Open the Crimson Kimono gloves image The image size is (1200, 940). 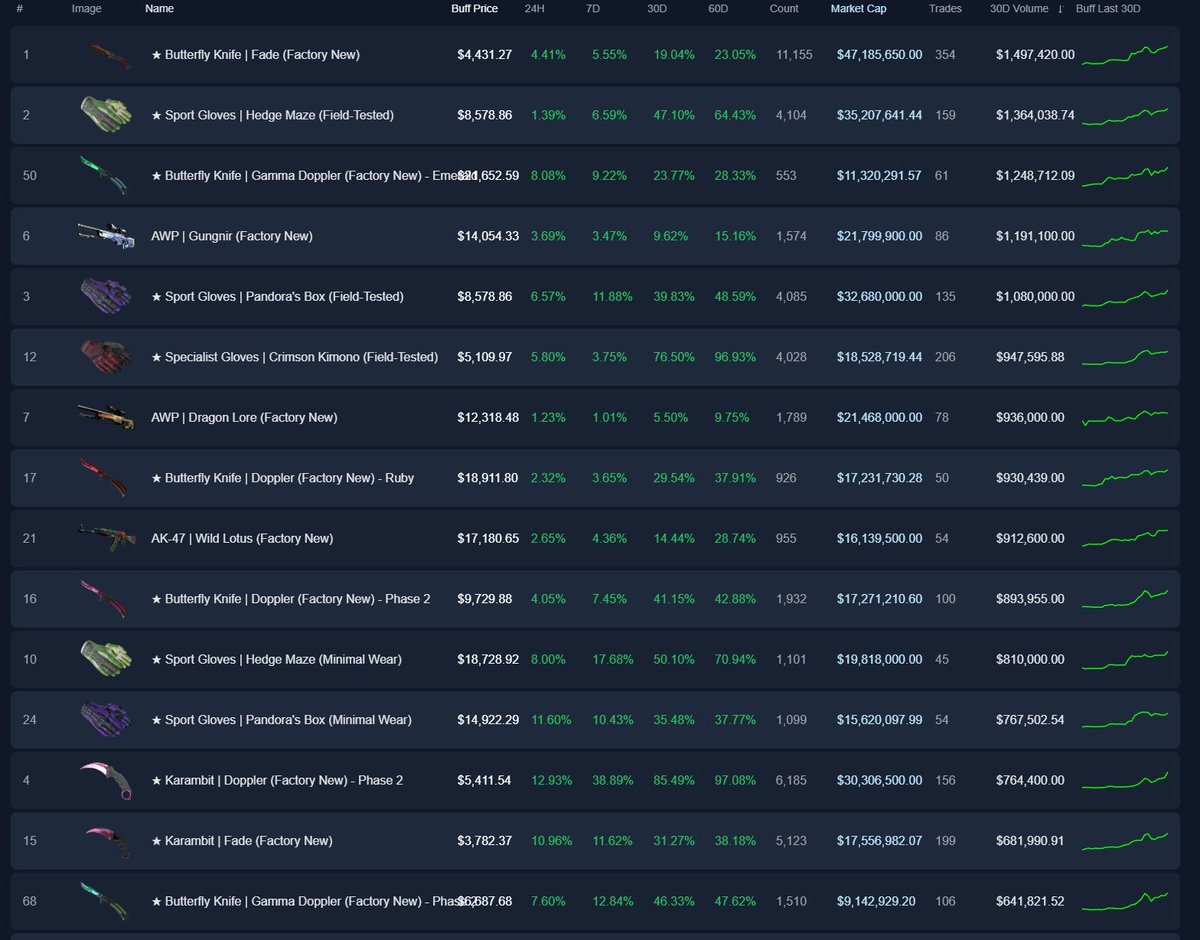(x=105, y=357)
